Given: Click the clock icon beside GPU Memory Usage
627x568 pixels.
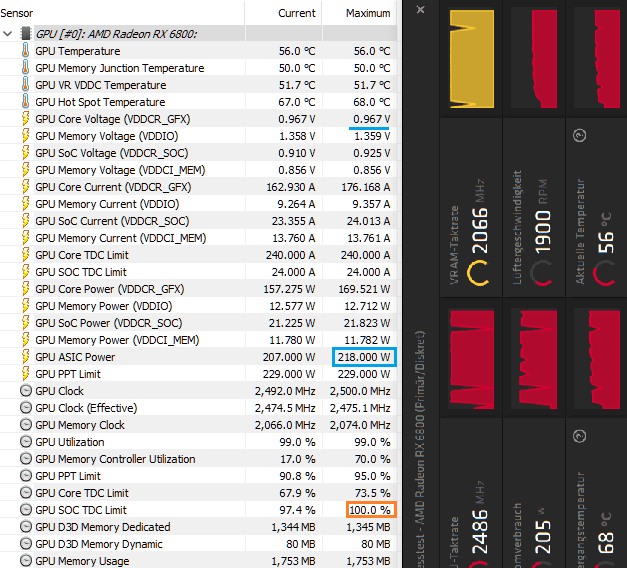Looking at the screenshot, I should (x=26, y=561).
